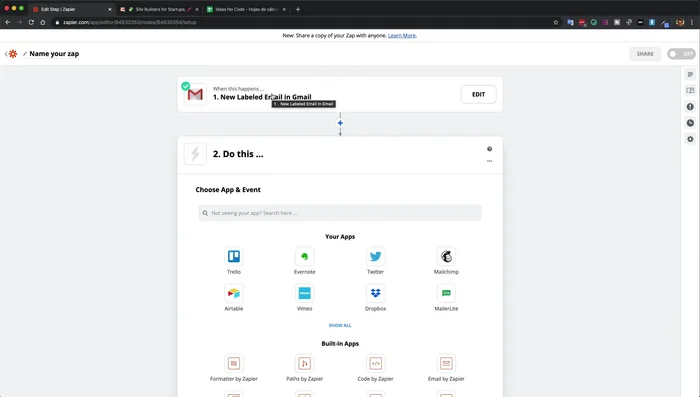The image size is (700, 397).
Task: Pick the Vimeo app icon
Action: (304, 293)
